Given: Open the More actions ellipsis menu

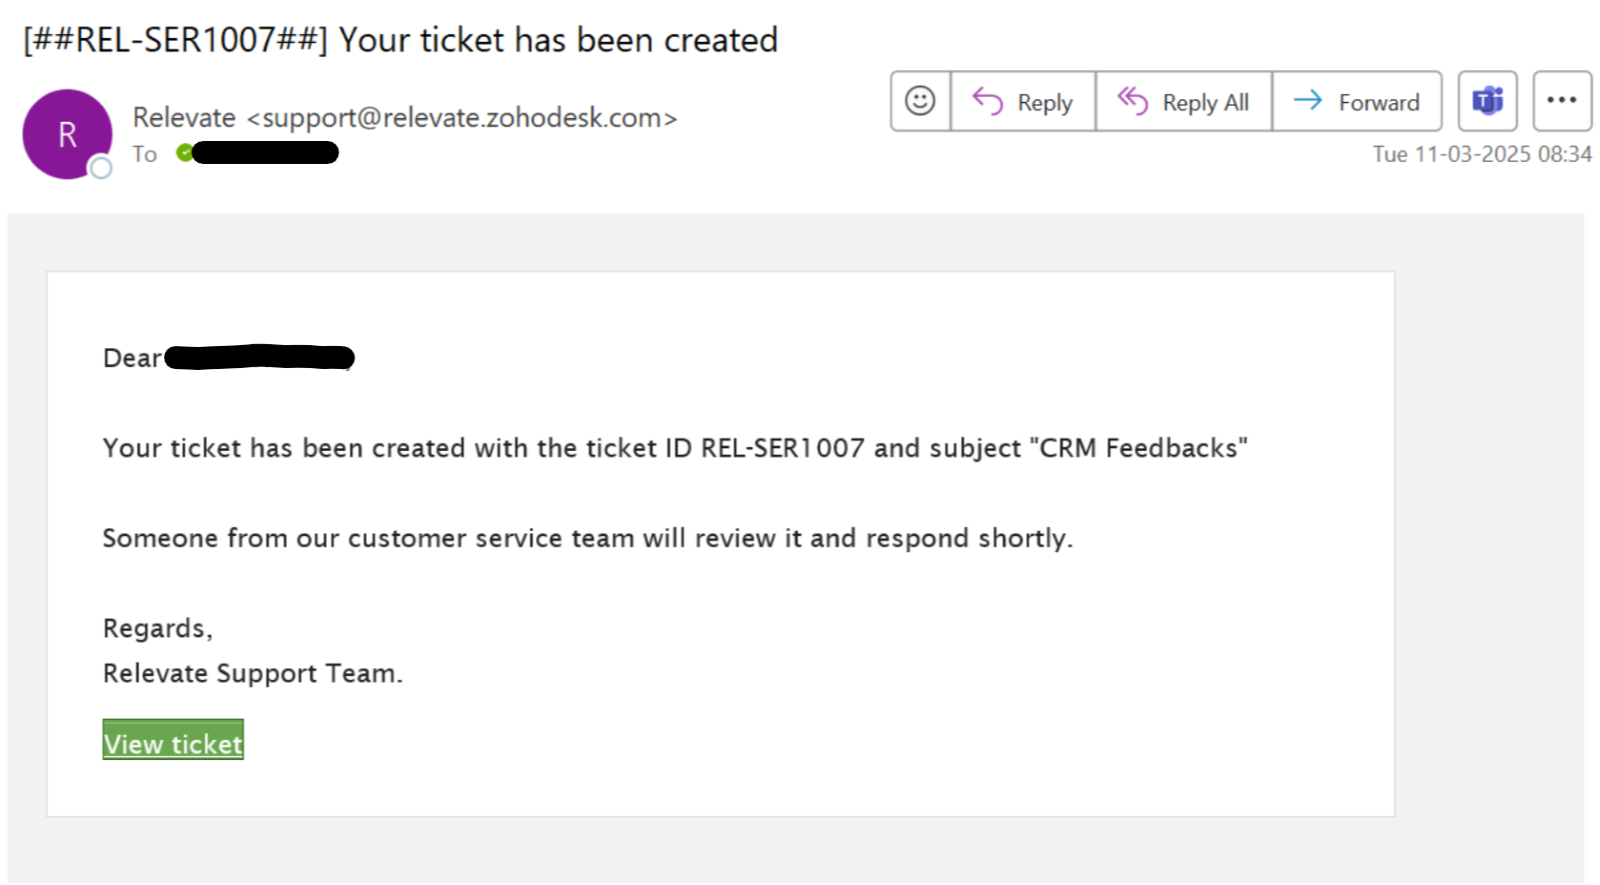Looking at the screenshot, I should pos(1562,101).
